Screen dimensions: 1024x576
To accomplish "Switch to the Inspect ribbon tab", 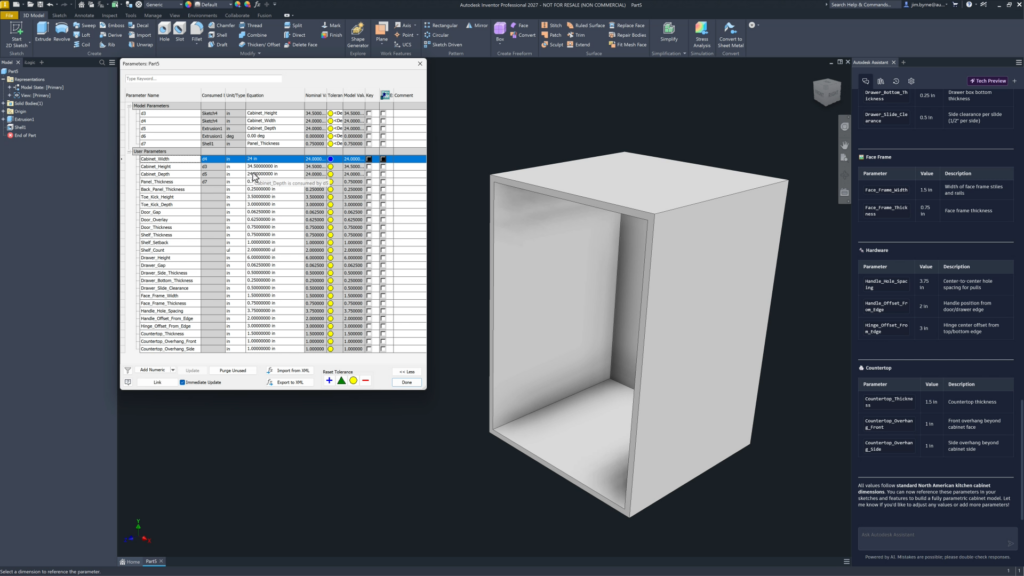I will 109,15.
